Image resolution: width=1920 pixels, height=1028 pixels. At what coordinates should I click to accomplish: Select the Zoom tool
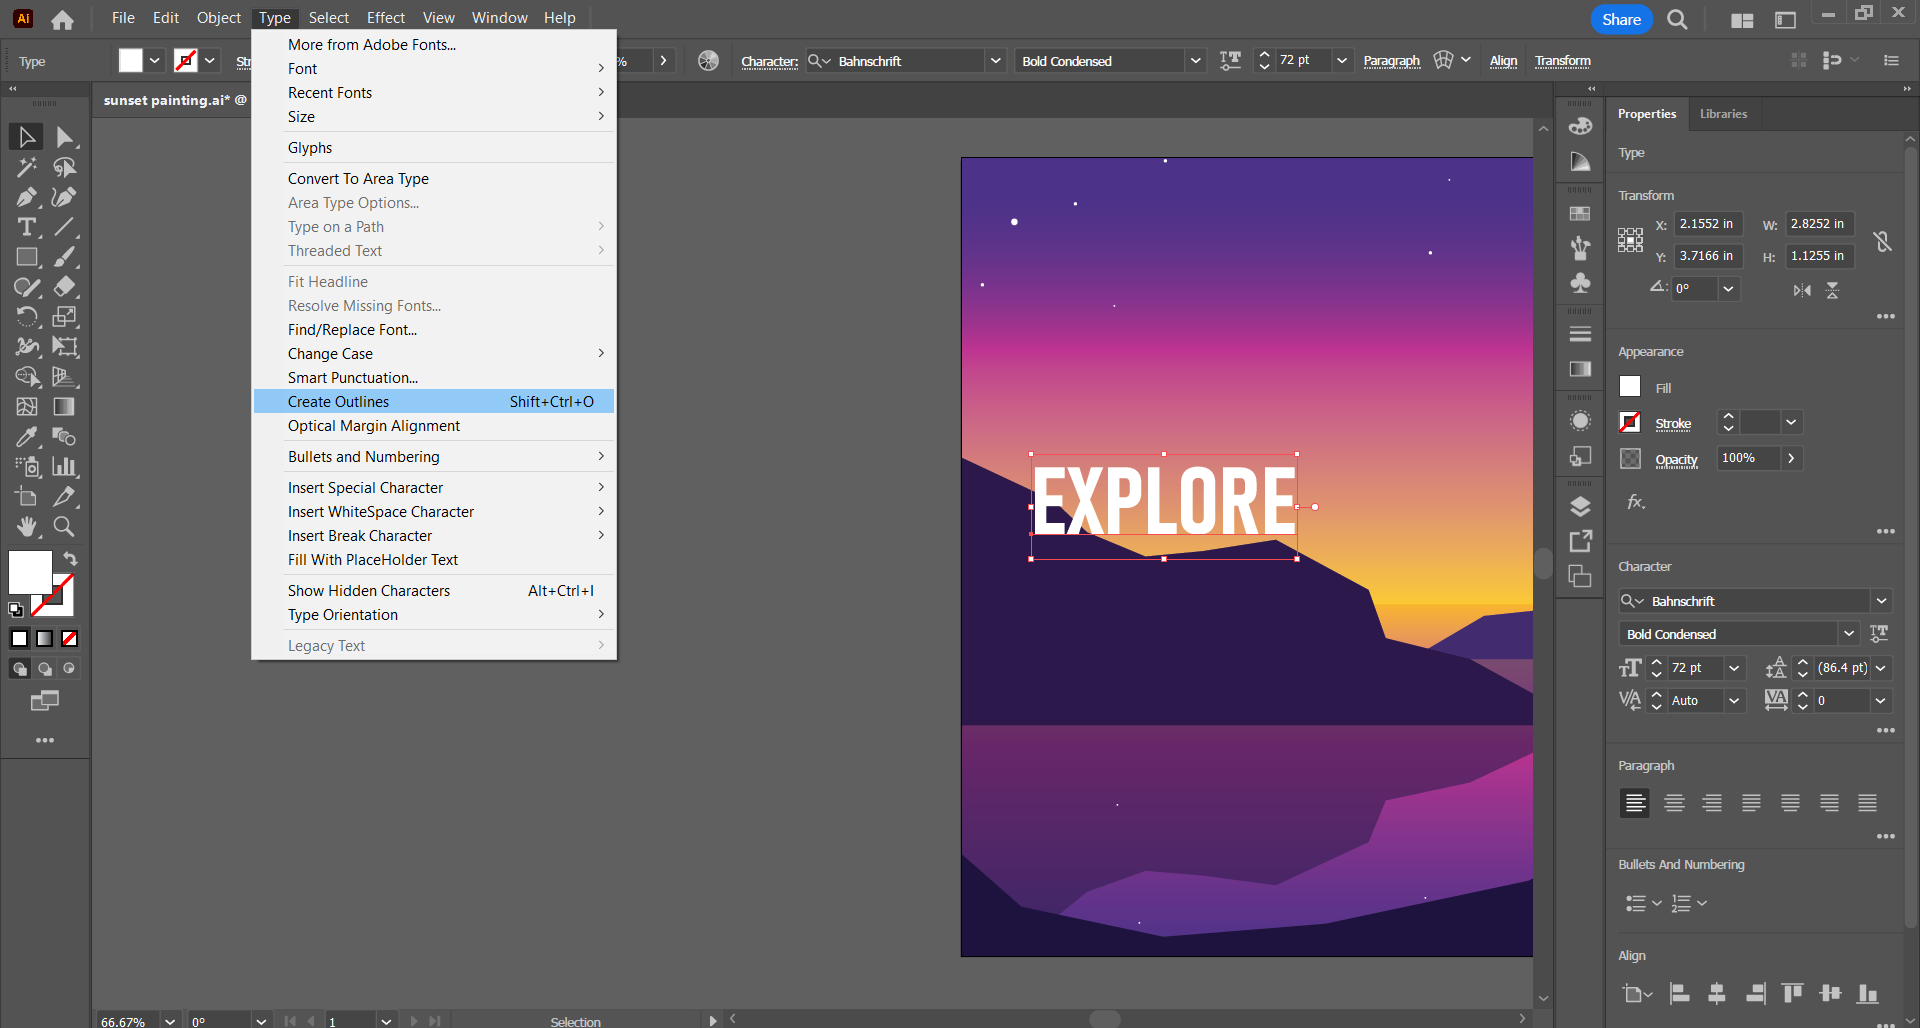tap(63, 527)
